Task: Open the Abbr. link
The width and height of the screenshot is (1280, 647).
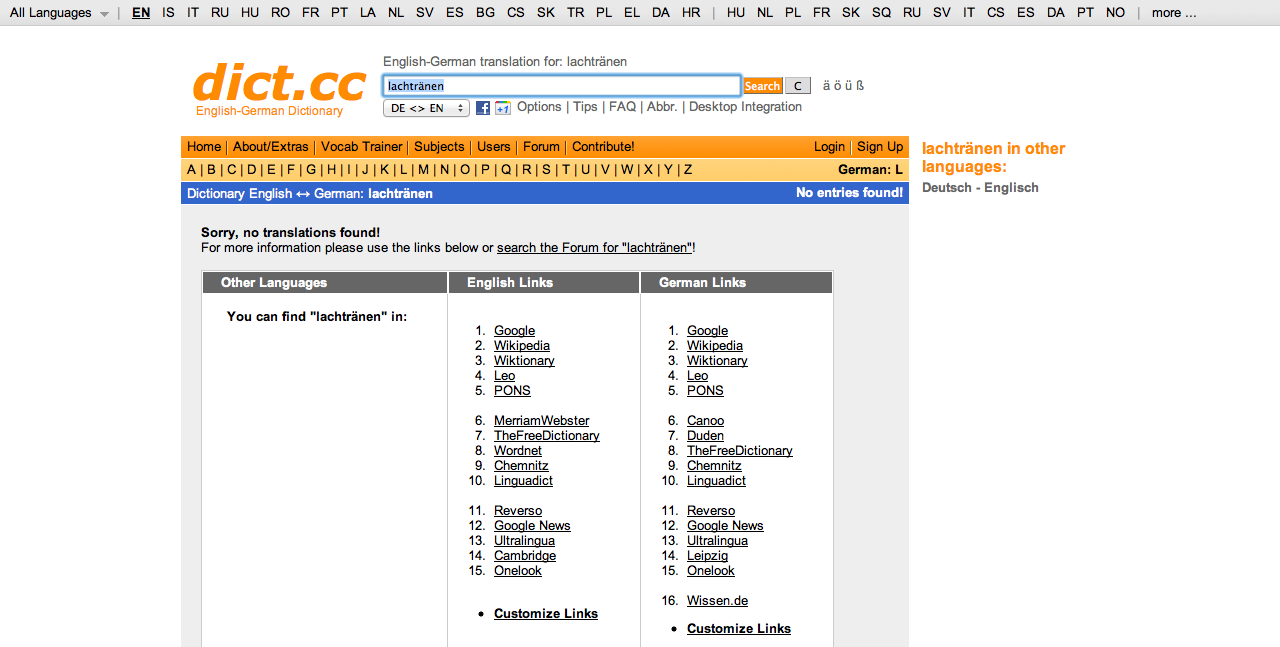Action: click(662, 107)
